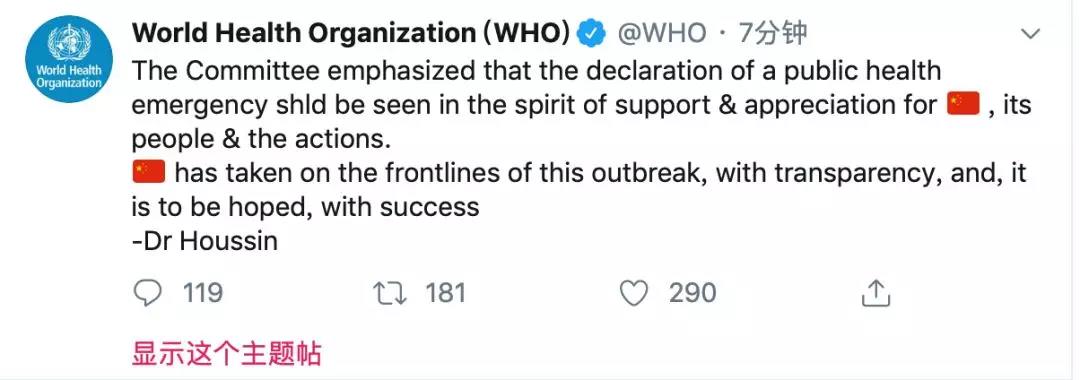The image size is (1080, 380).
Task: Click the China flag emoji before 'has taken'
Action: pos(148,171)
